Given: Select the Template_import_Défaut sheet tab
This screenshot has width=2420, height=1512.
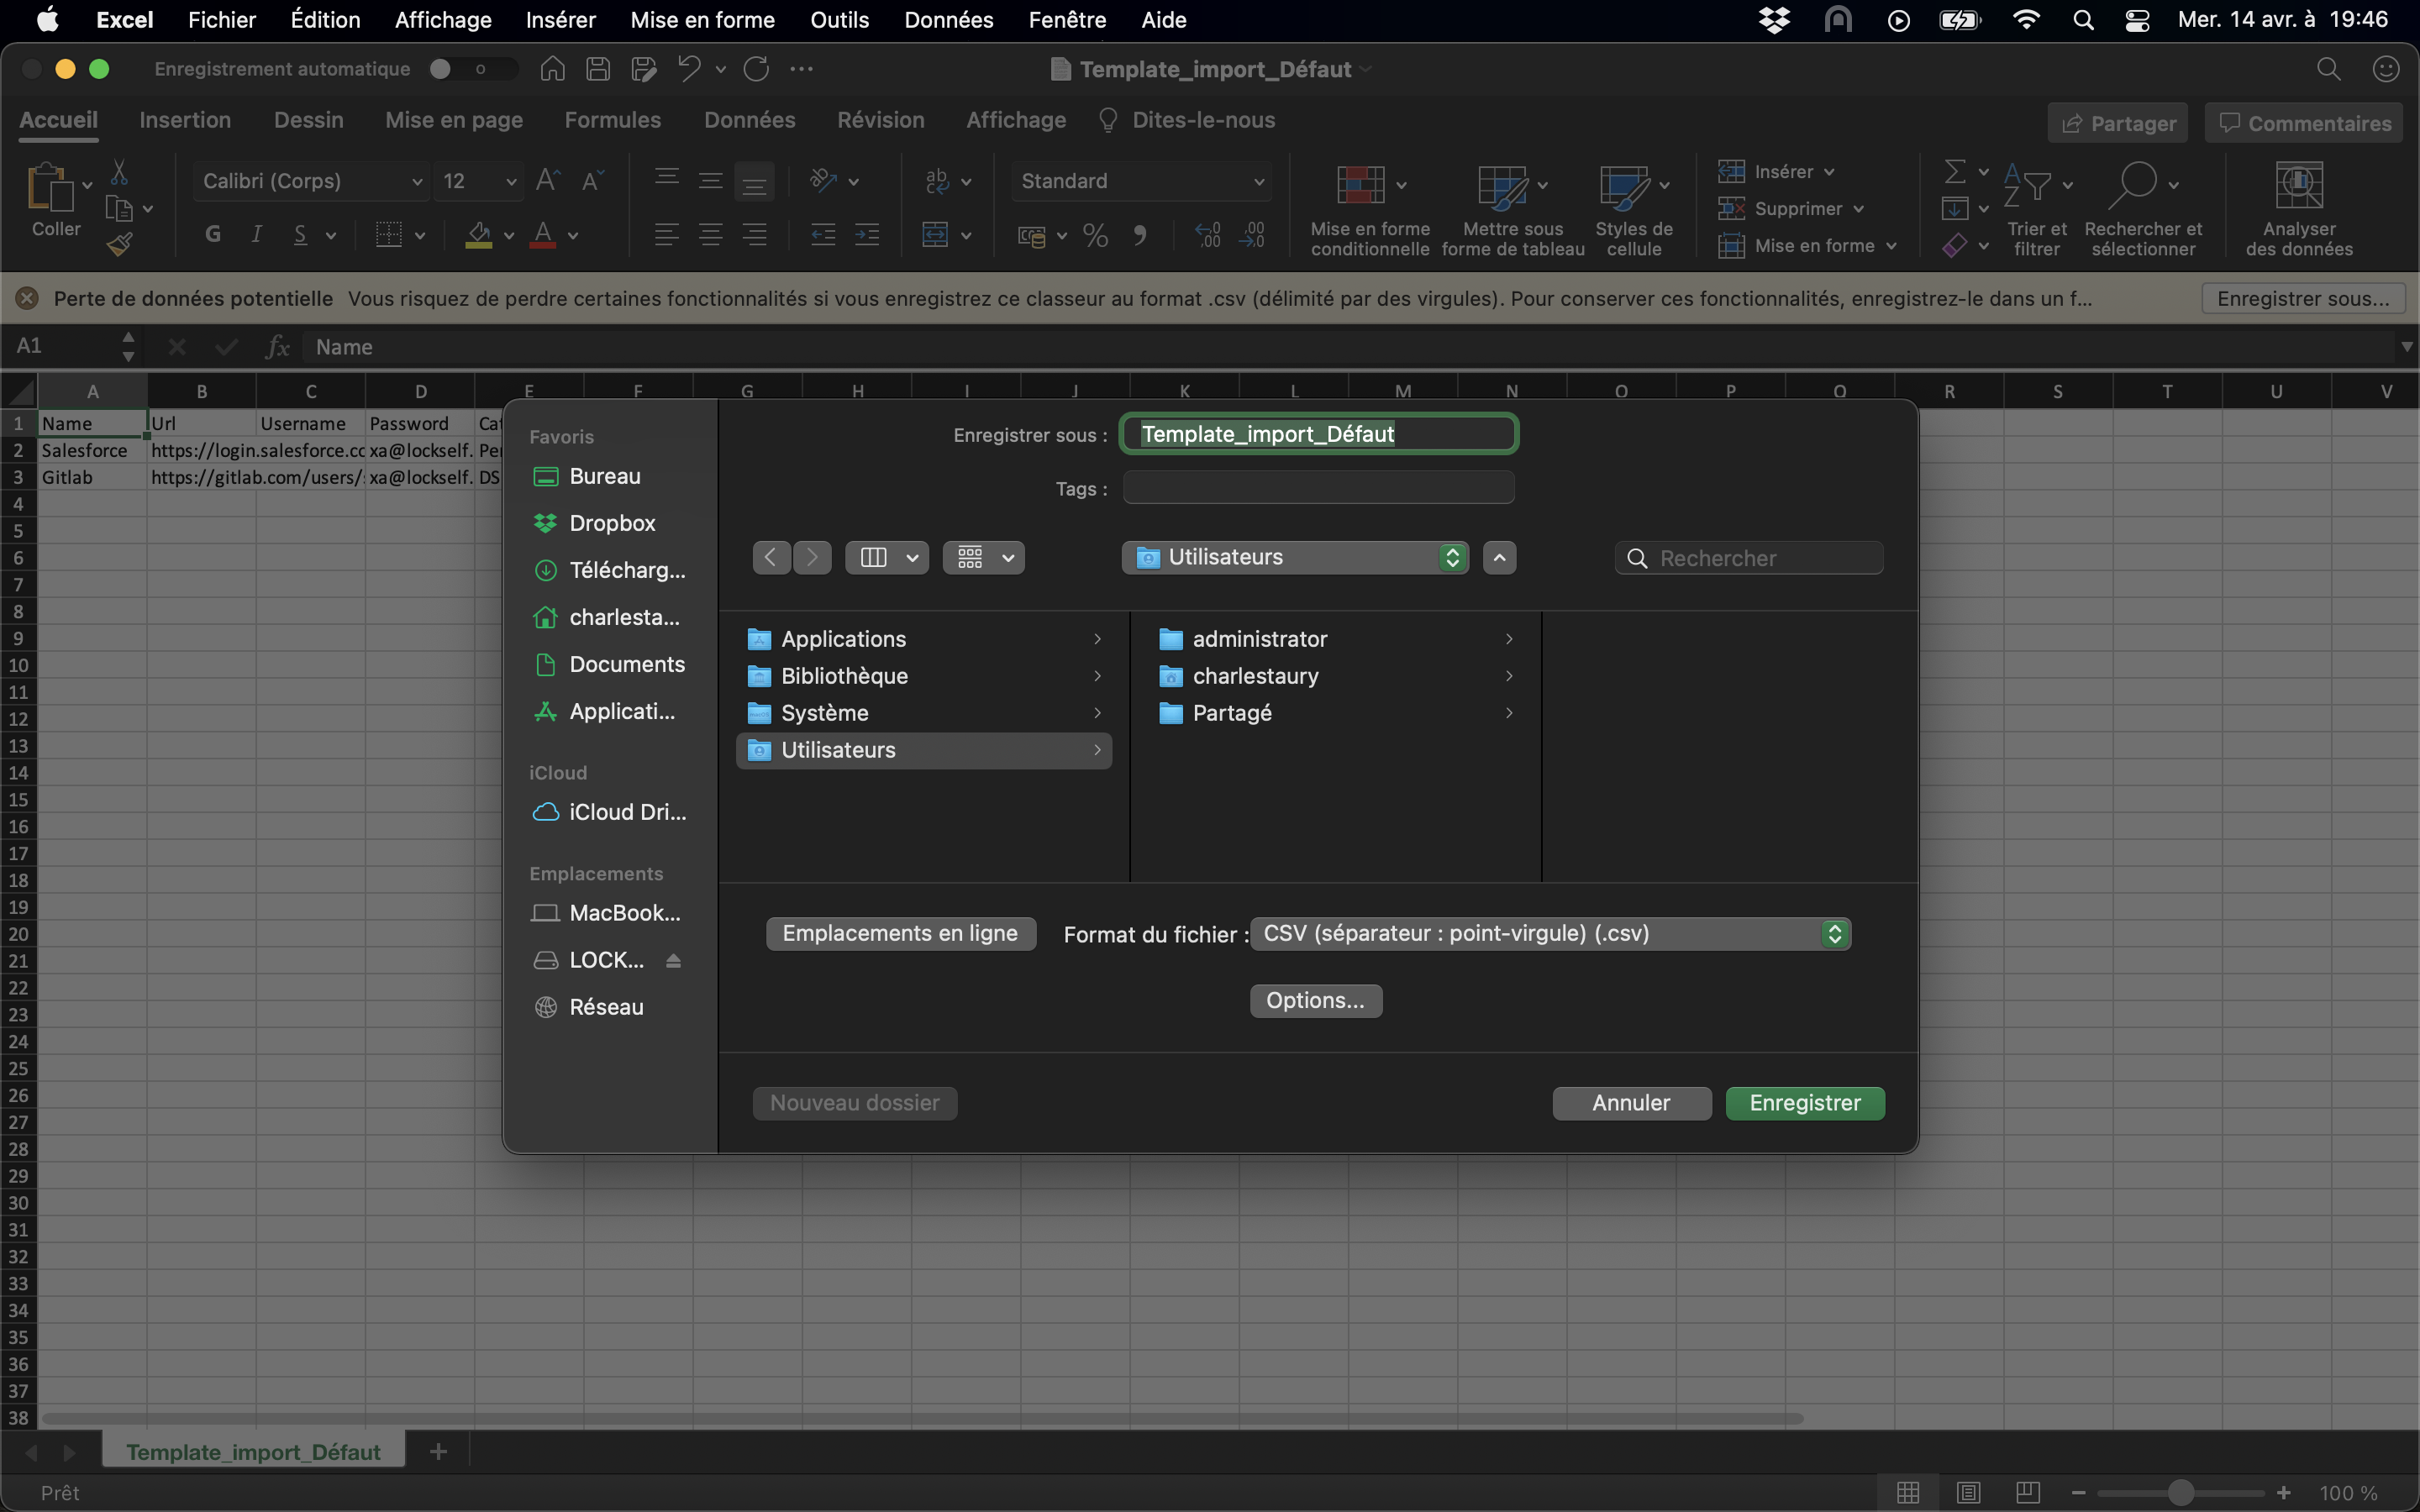Looking at the screenshot, I should (253, 1451).
